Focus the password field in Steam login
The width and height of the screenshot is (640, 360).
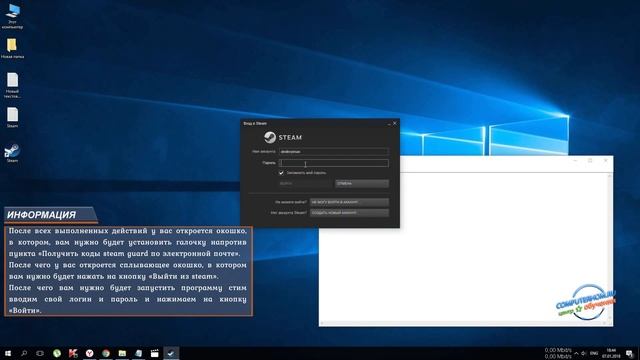333,163
